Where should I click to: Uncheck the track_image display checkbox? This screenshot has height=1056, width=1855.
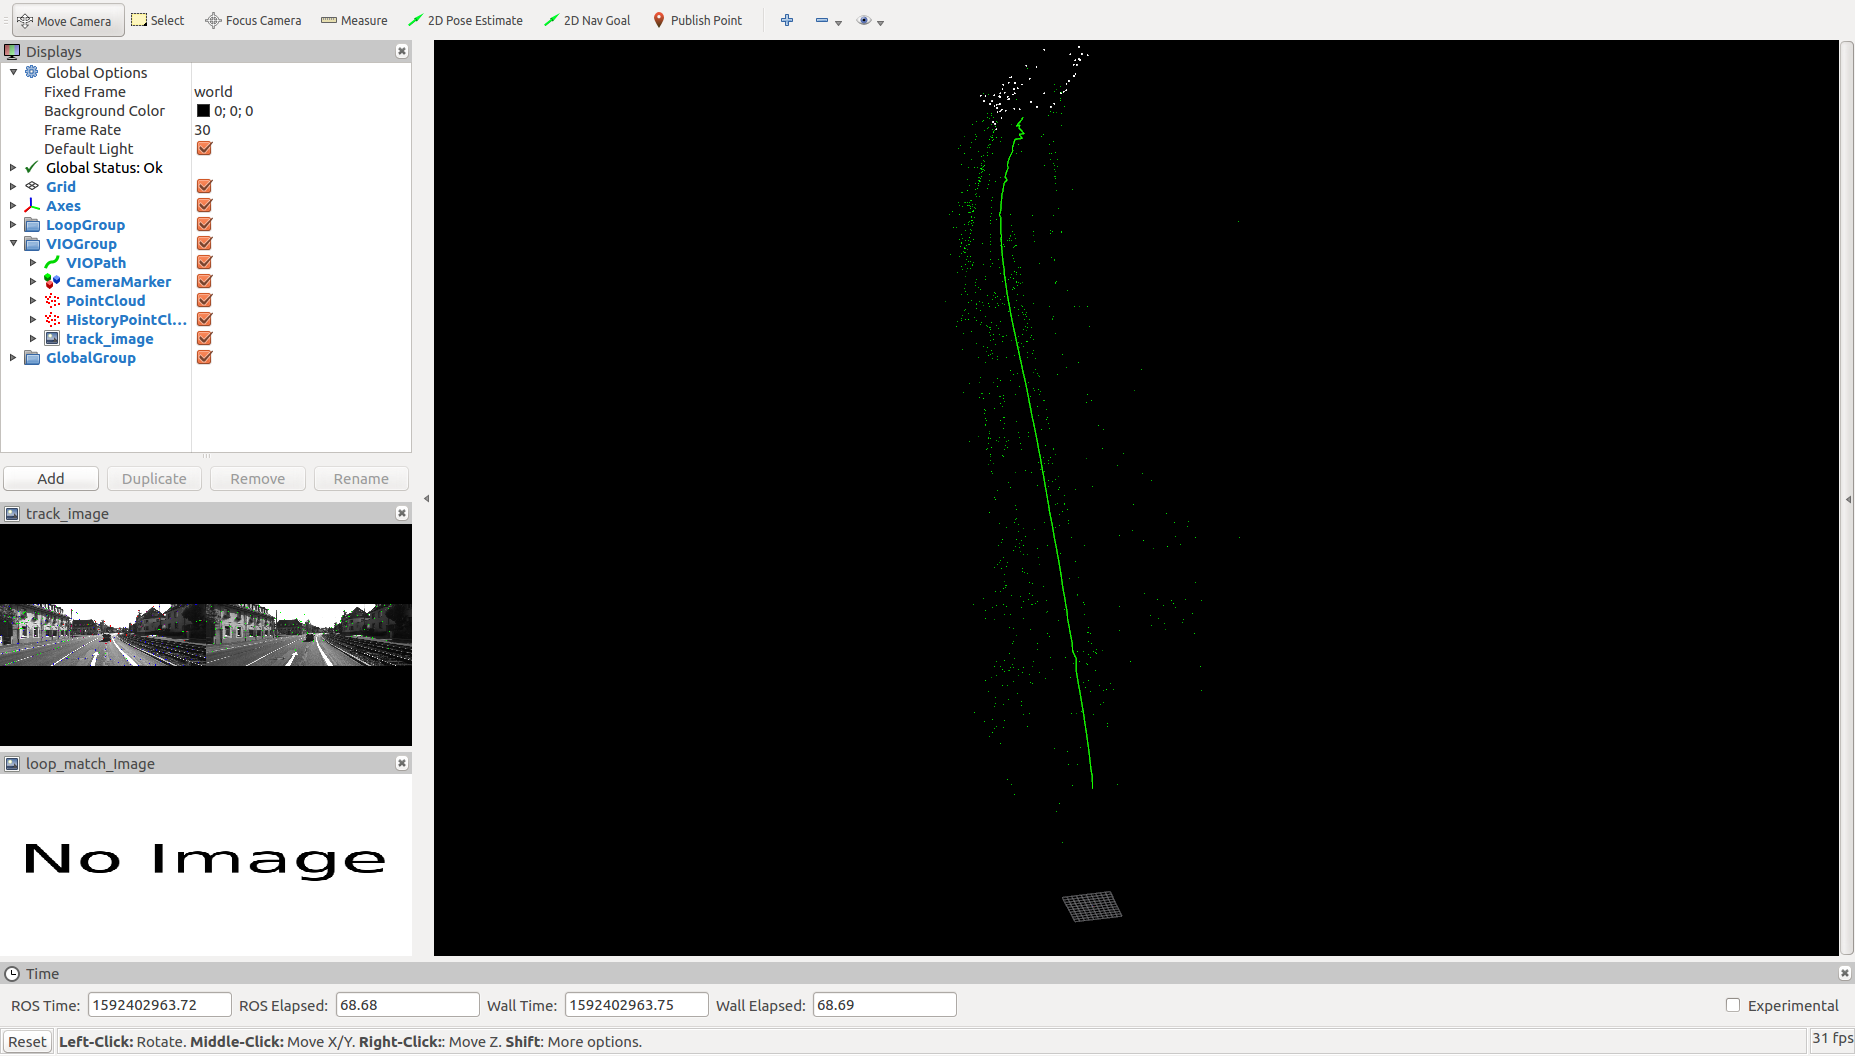(204, 338)
